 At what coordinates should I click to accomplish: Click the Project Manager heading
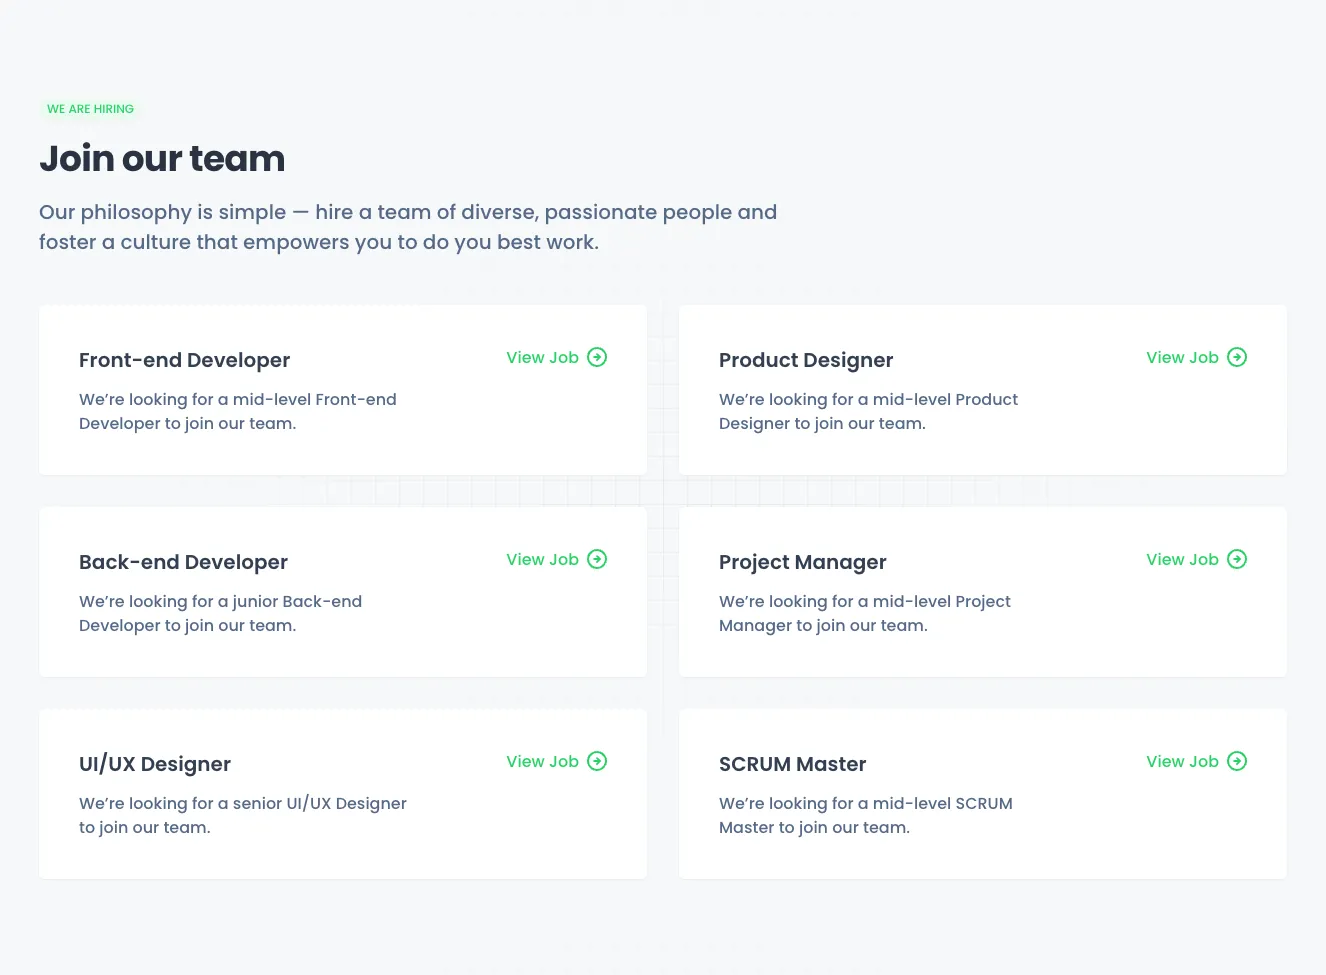tap(802, 562)
